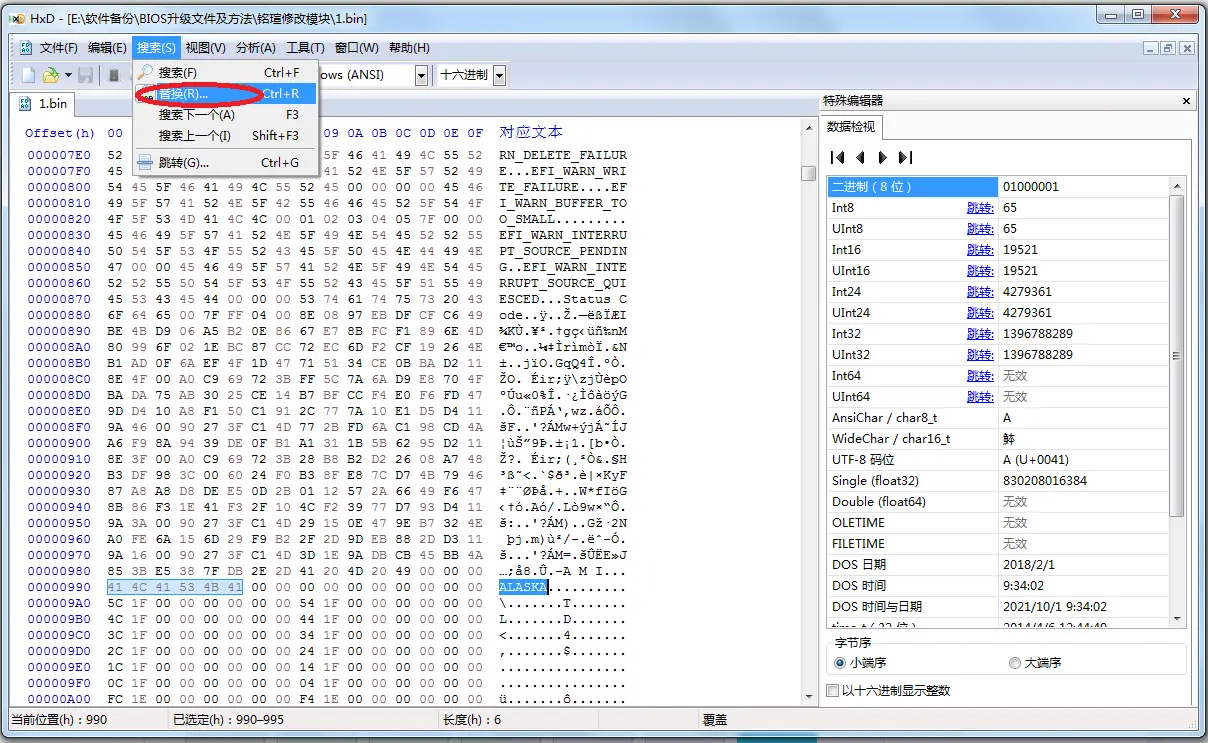Click the Open file folder icon
Image resolution: width=1208 pixels, height=743 pixels.
50,75
